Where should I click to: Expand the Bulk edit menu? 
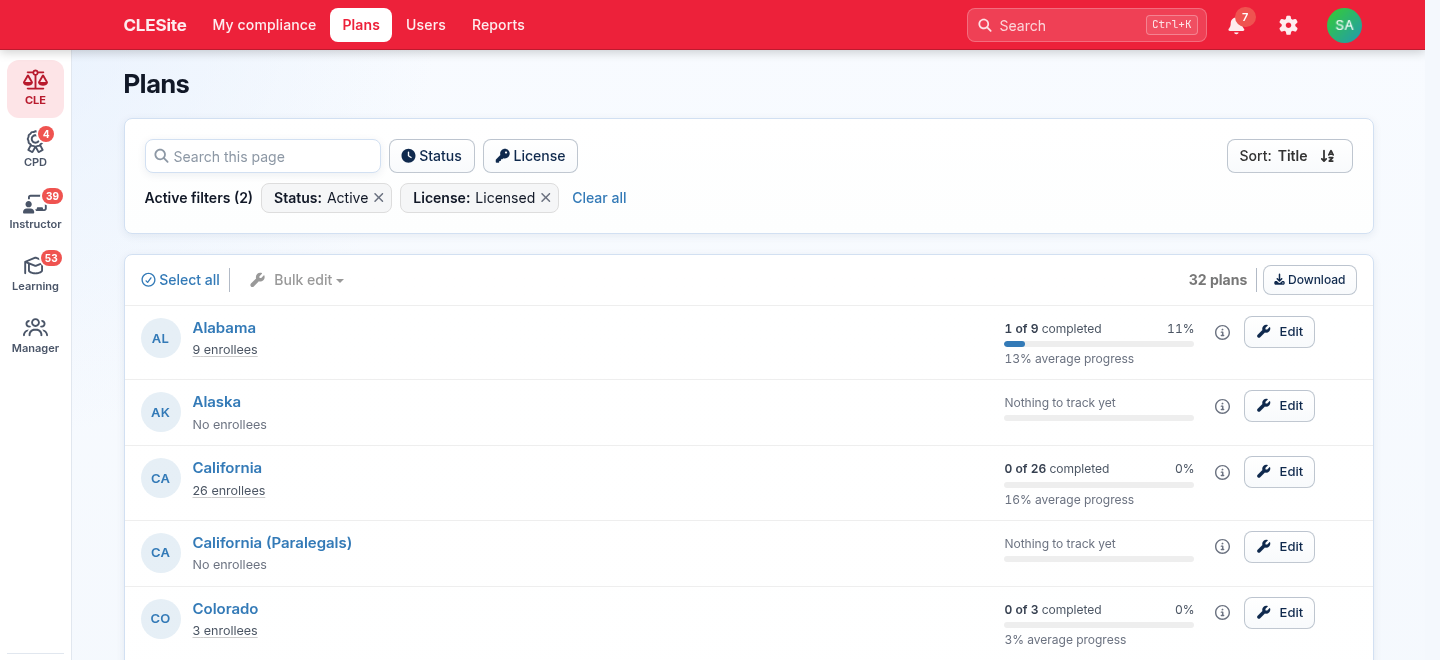tap(296, 280)
